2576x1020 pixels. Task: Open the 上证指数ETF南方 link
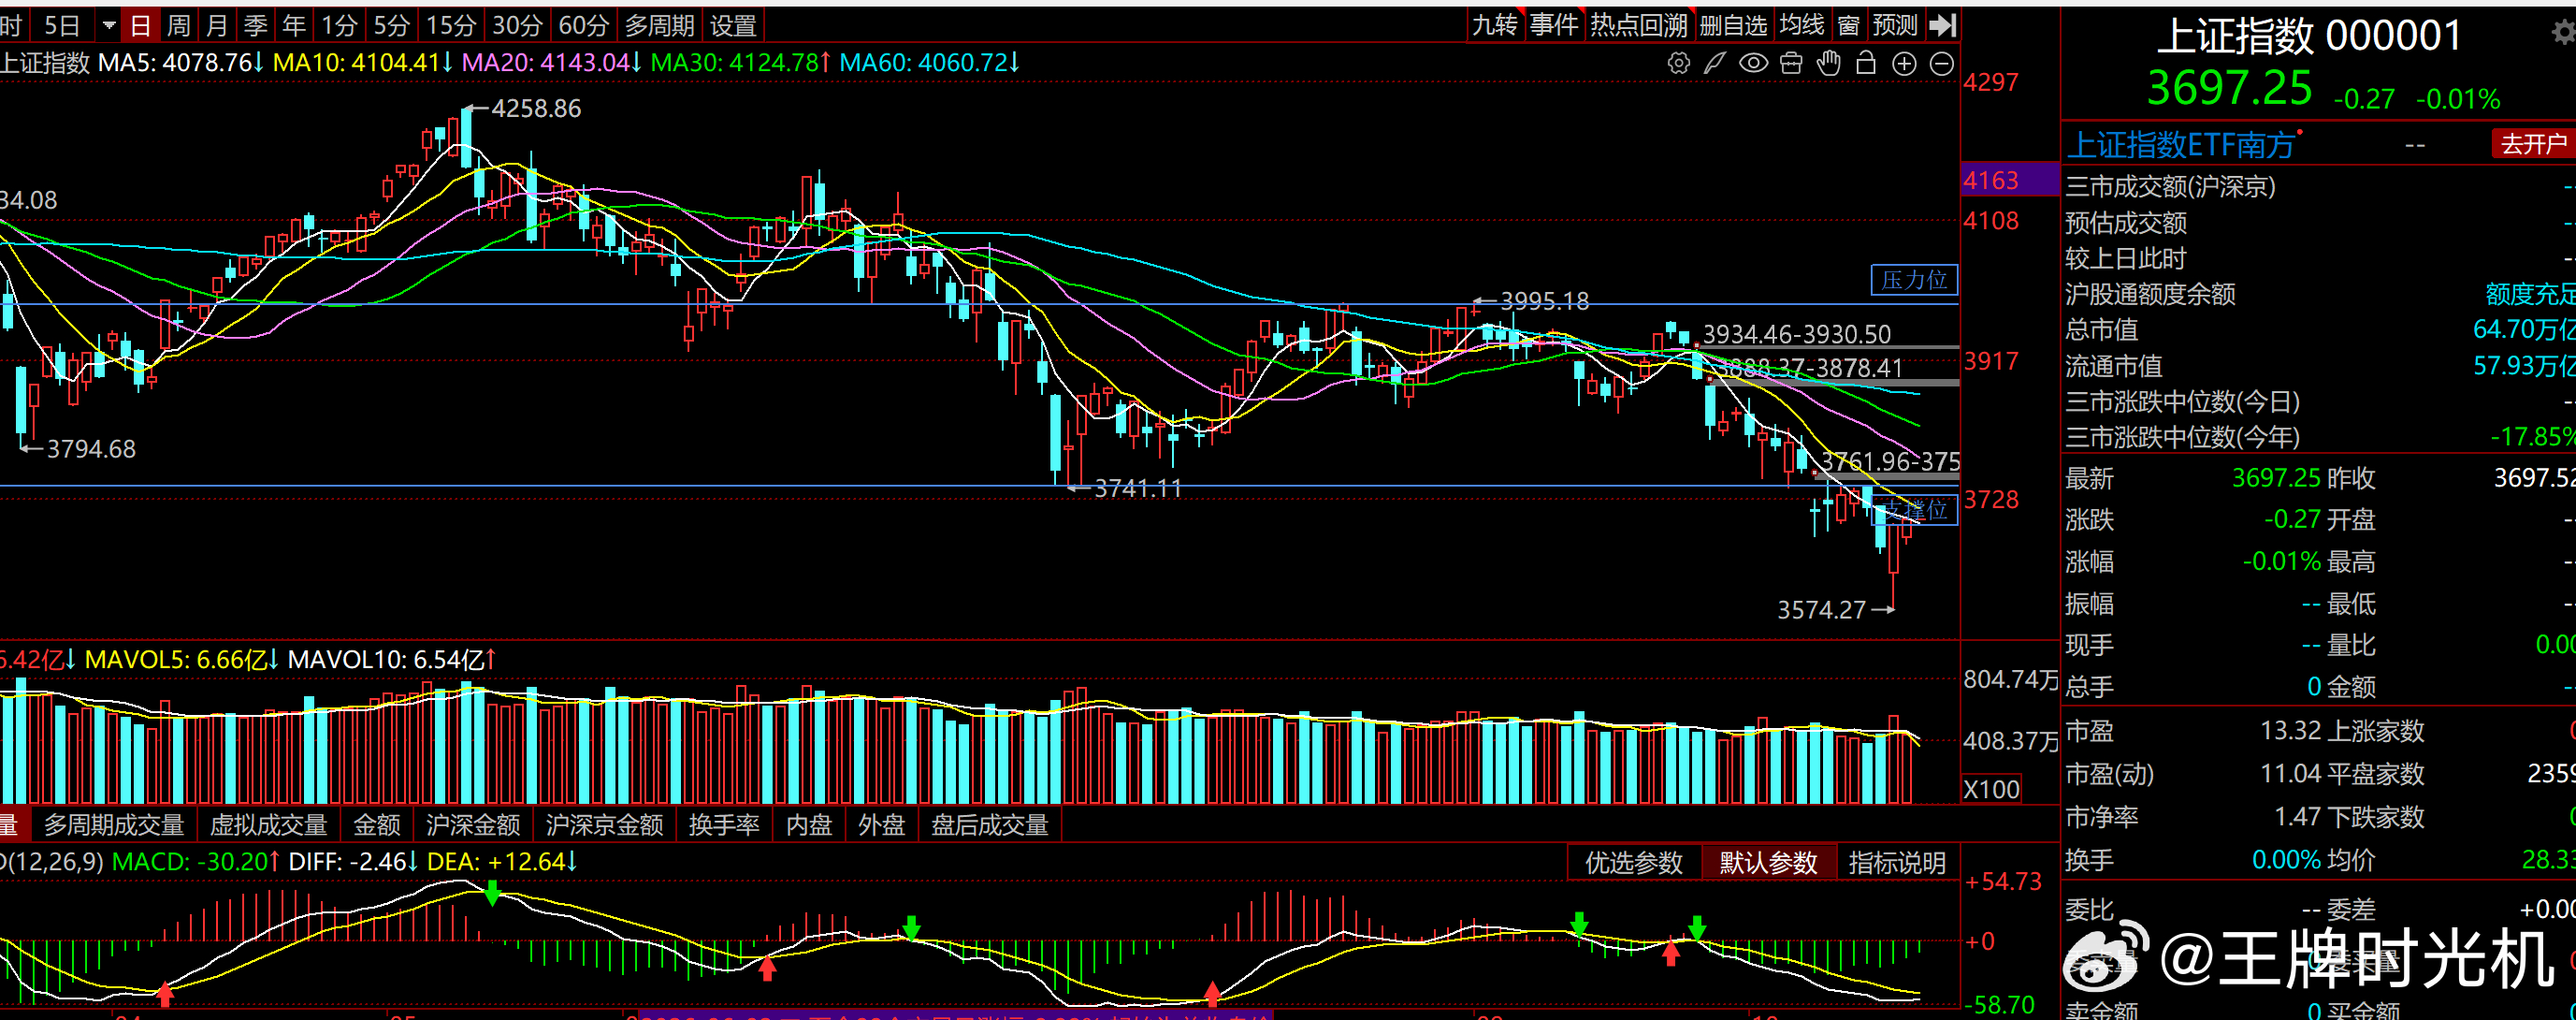pyautogui.click(x=2180, y=145)
